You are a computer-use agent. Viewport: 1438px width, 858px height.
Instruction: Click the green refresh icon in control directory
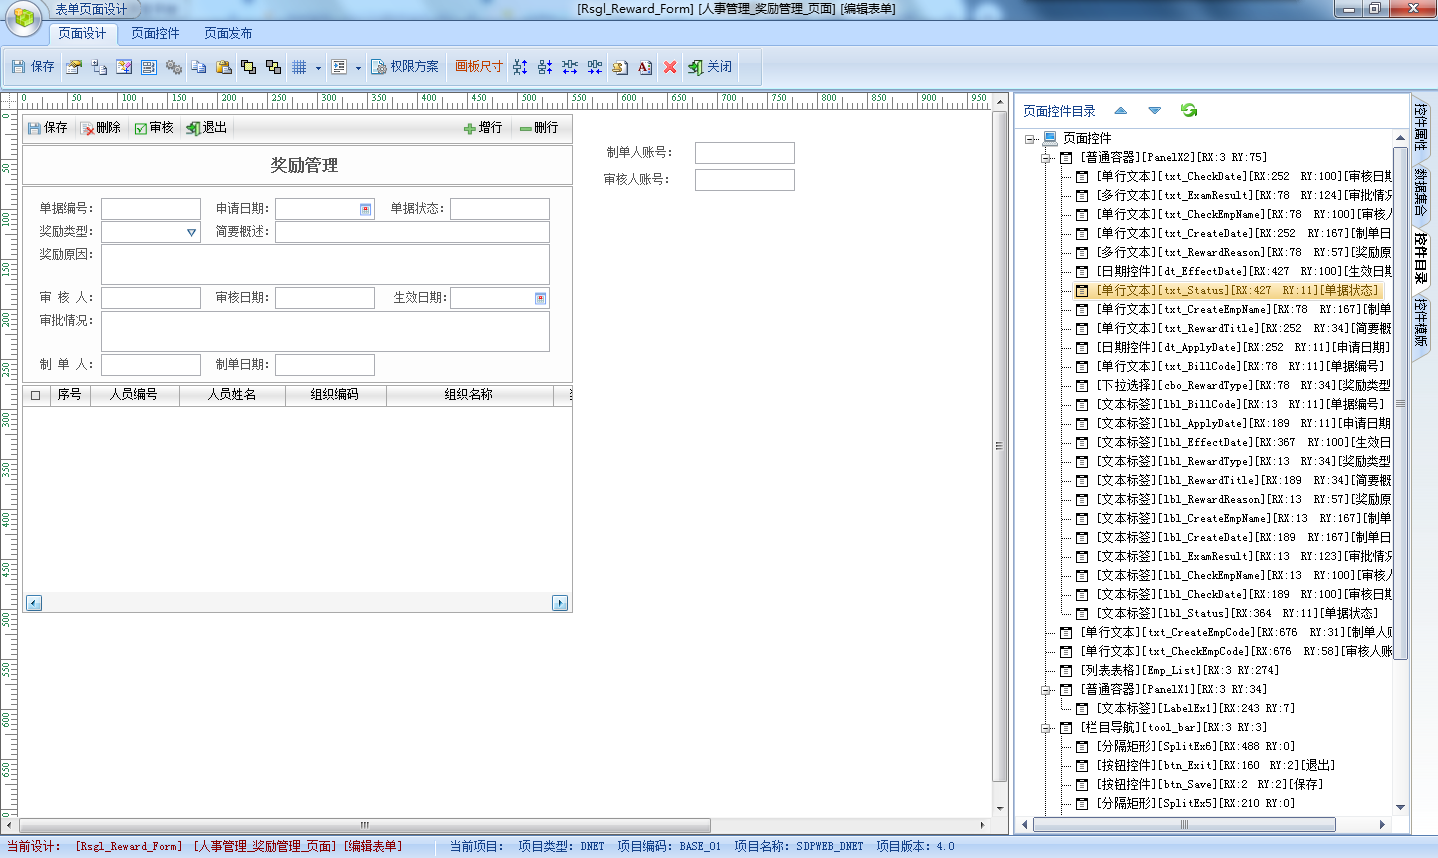tap(1189, 110)
